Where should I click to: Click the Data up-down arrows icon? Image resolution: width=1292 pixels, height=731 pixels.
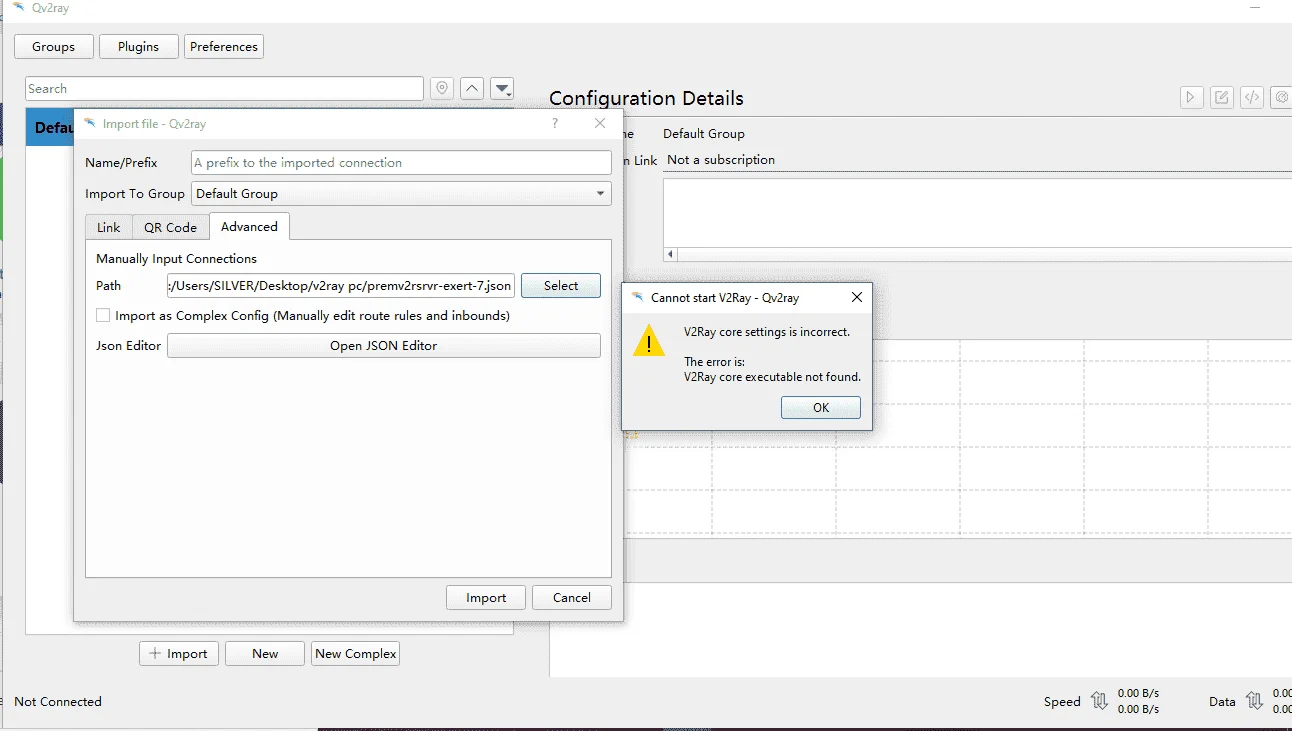click(1254, 701)
